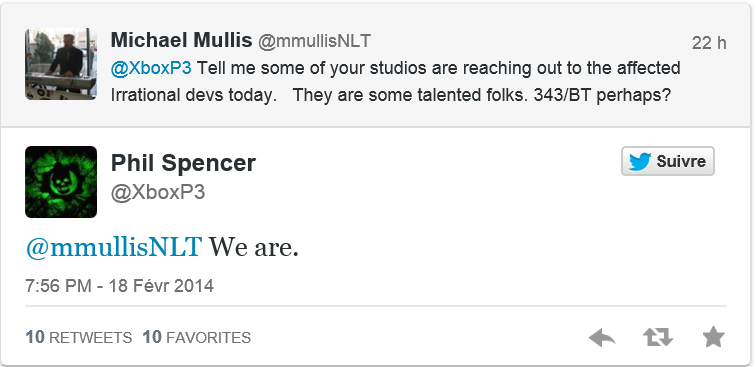Open Phil Spencer's green skull avatar
The image size is (756, 367).
coord(61,182)
